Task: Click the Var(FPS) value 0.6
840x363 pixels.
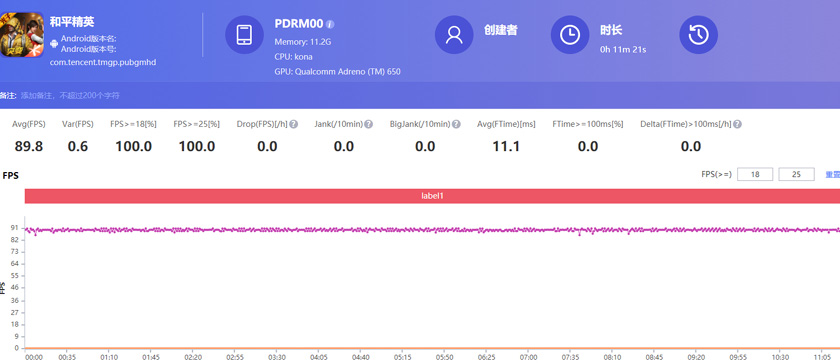Action: 78,146
